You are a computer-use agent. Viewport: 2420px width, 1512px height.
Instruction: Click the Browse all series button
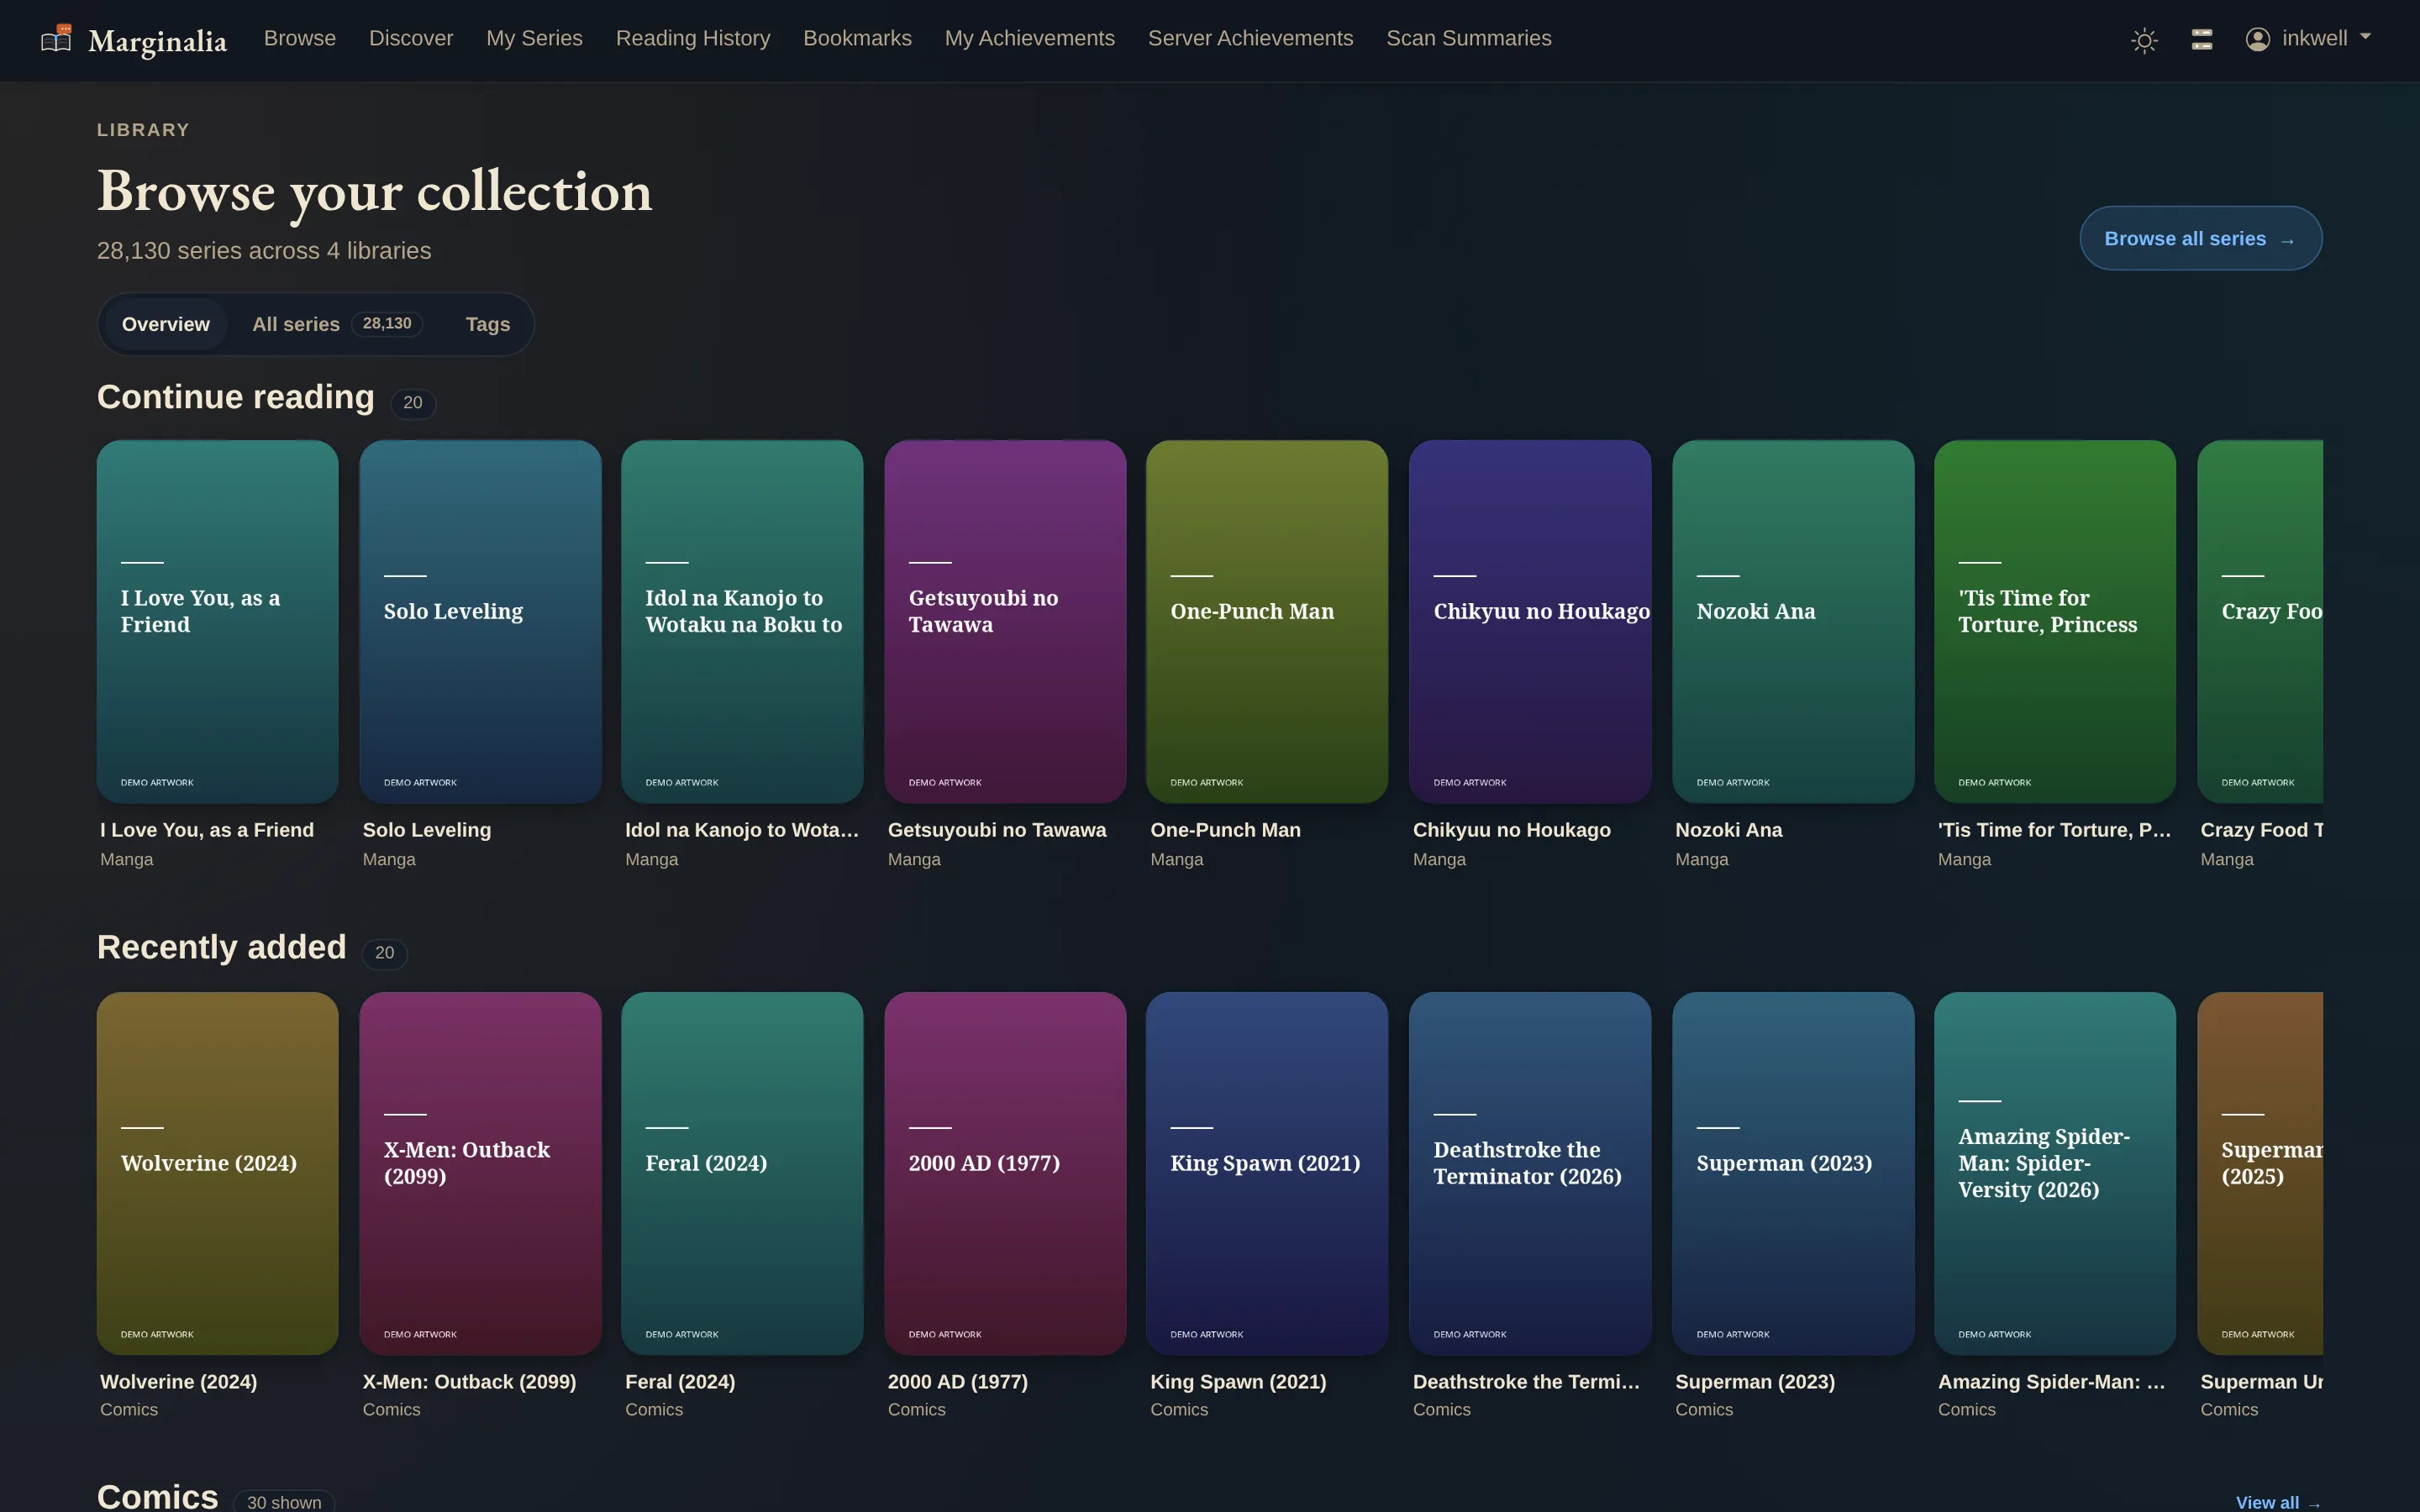coord(2200,238)
